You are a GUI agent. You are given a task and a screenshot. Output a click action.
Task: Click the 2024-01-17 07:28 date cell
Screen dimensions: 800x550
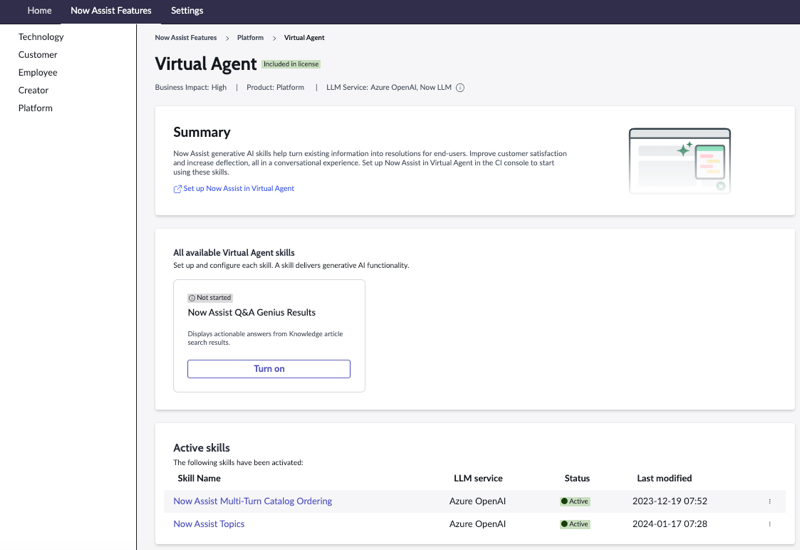pyautogui.click(x=670, y=524)
